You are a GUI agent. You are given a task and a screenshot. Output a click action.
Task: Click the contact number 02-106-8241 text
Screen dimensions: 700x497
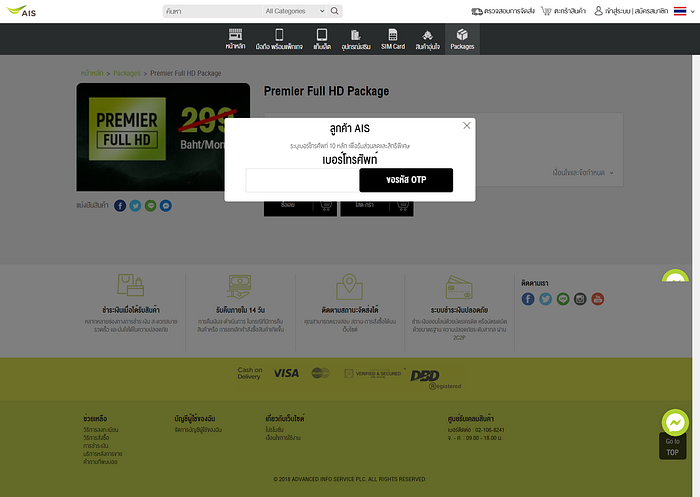point(490,430)
